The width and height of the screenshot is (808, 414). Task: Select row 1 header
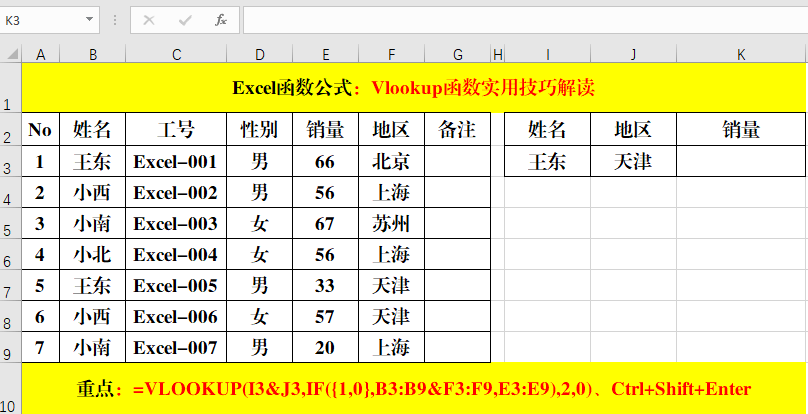11,88
